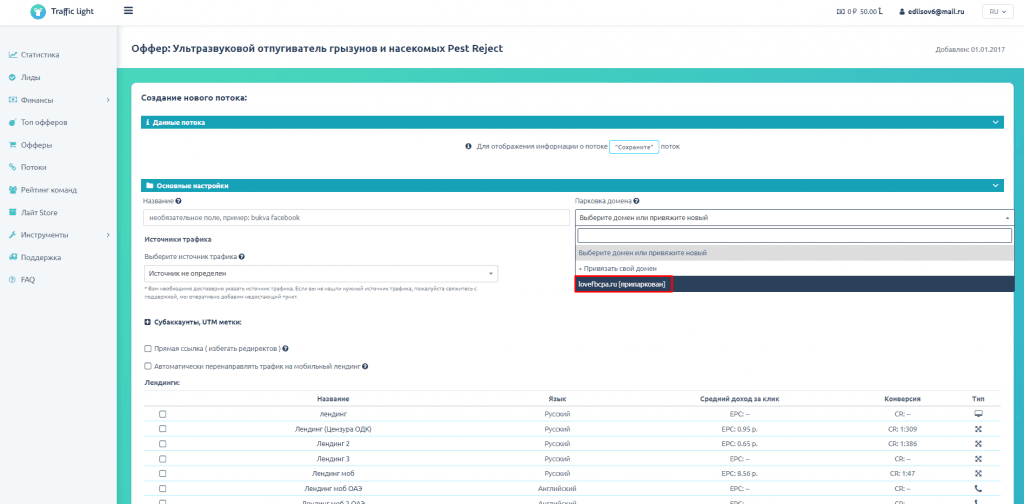Click the Поддержка icon in sidebar
The image size is (1024, 504).
(x=12, y=257)
